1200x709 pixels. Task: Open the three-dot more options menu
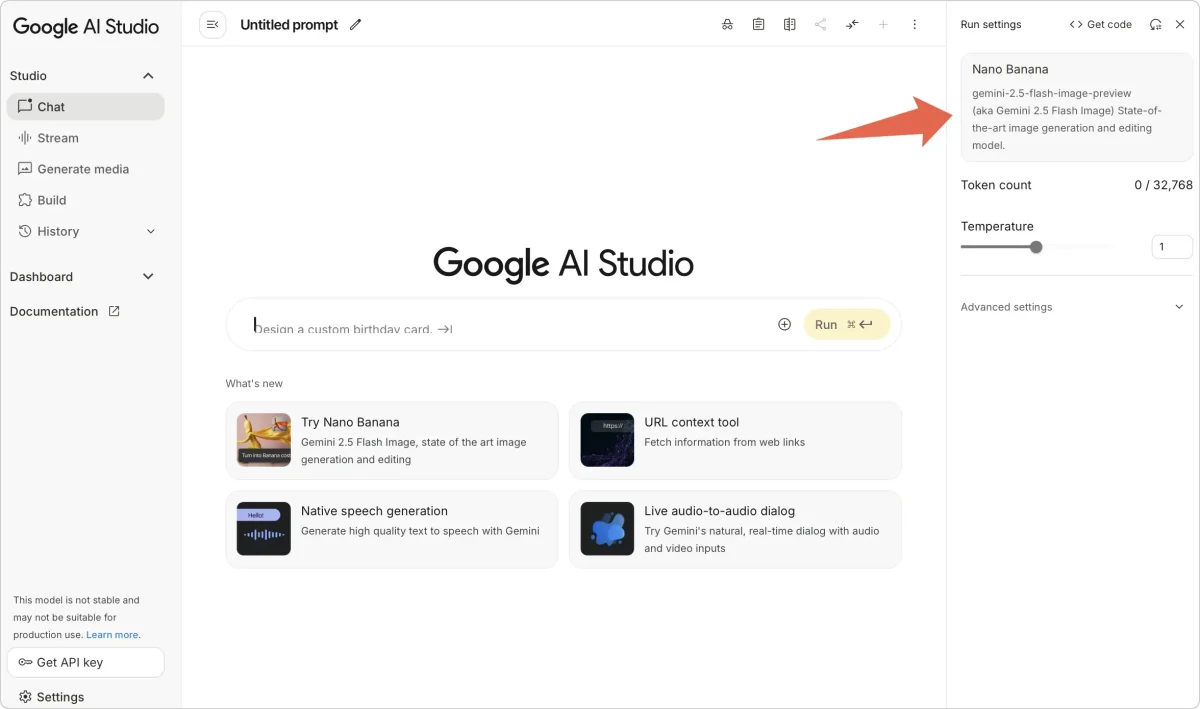(x=914, y=24)
